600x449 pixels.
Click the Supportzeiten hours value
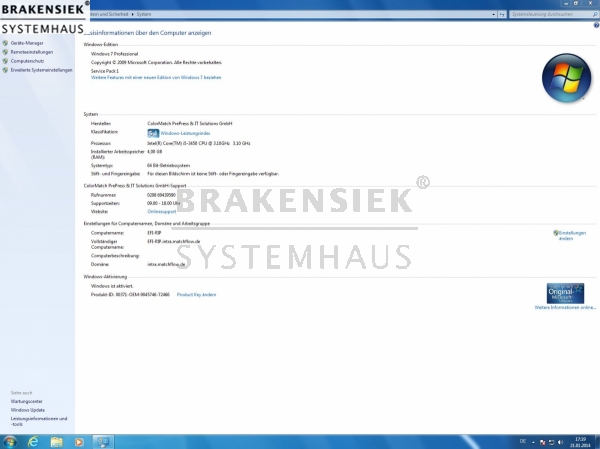tap(163, 203)
